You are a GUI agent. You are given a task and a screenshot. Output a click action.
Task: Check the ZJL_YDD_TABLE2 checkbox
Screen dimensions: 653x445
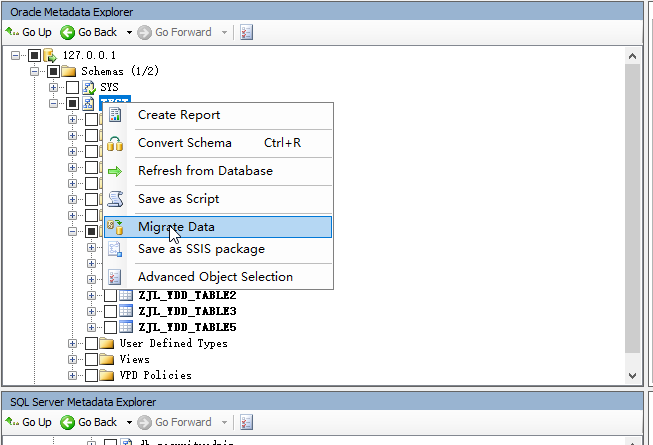pyautogui.click(x=110, y=295)
